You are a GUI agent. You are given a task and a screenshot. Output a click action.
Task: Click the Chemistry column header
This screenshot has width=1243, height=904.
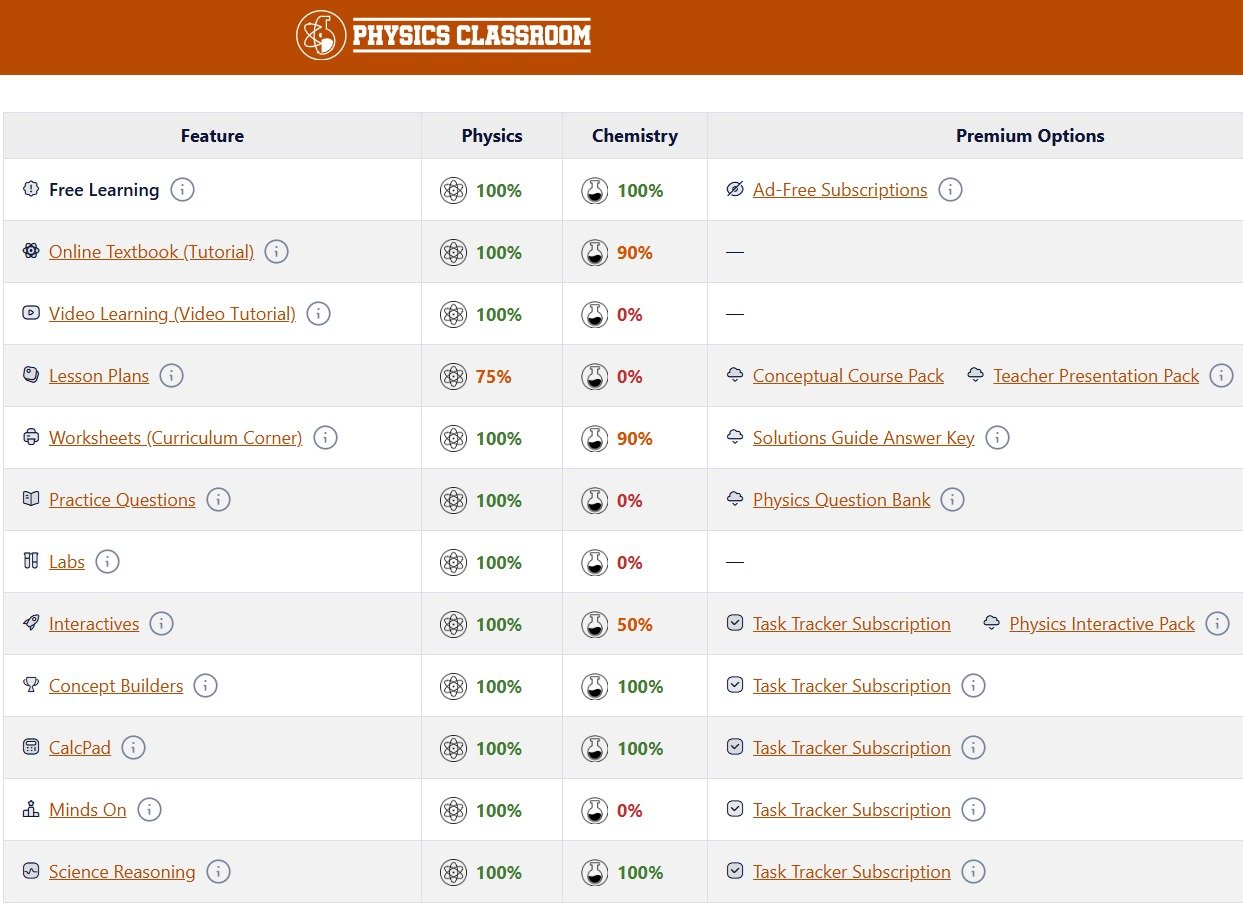pos(634,135)
